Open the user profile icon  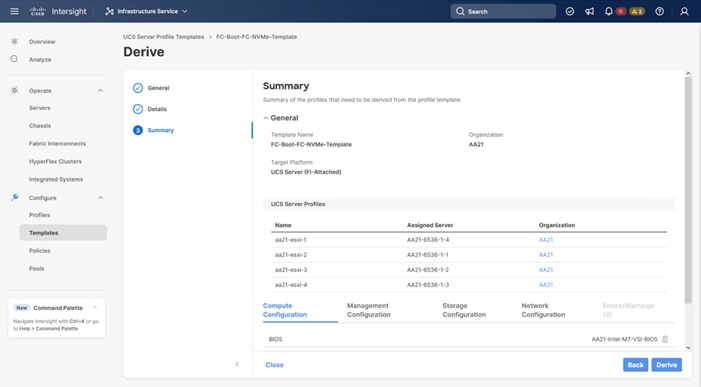click(x=684, y=11)
